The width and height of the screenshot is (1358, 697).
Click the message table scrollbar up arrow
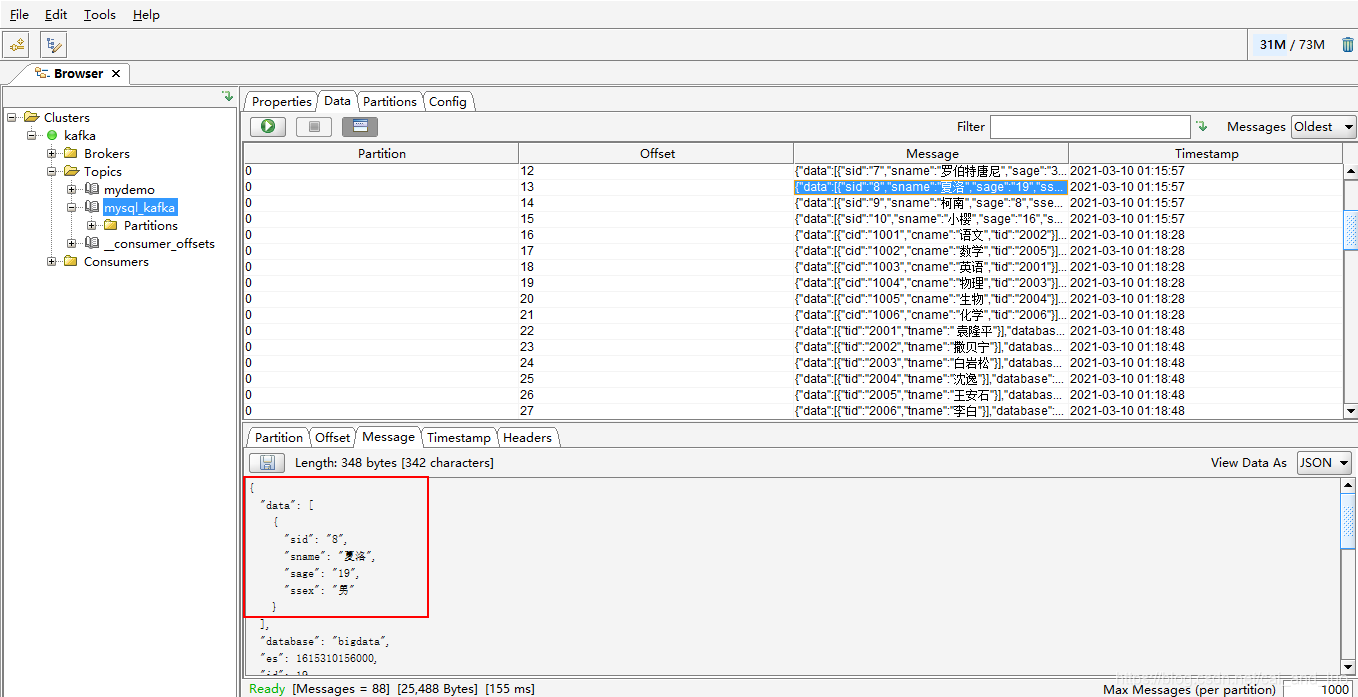[1350, 171]
